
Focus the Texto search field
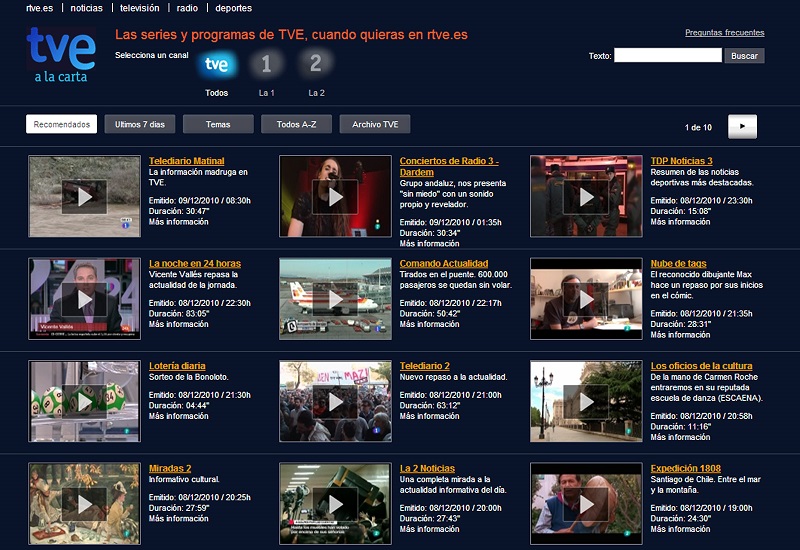[667, 55]
